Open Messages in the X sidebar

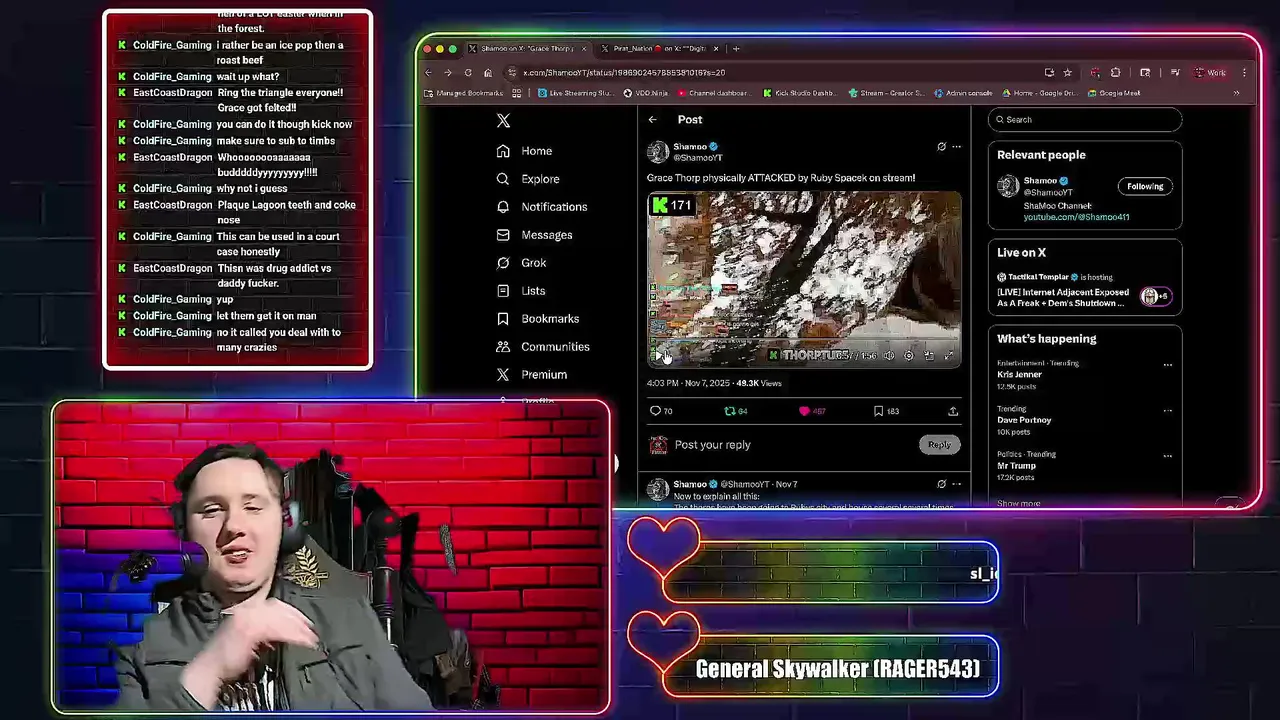point(534,235)
